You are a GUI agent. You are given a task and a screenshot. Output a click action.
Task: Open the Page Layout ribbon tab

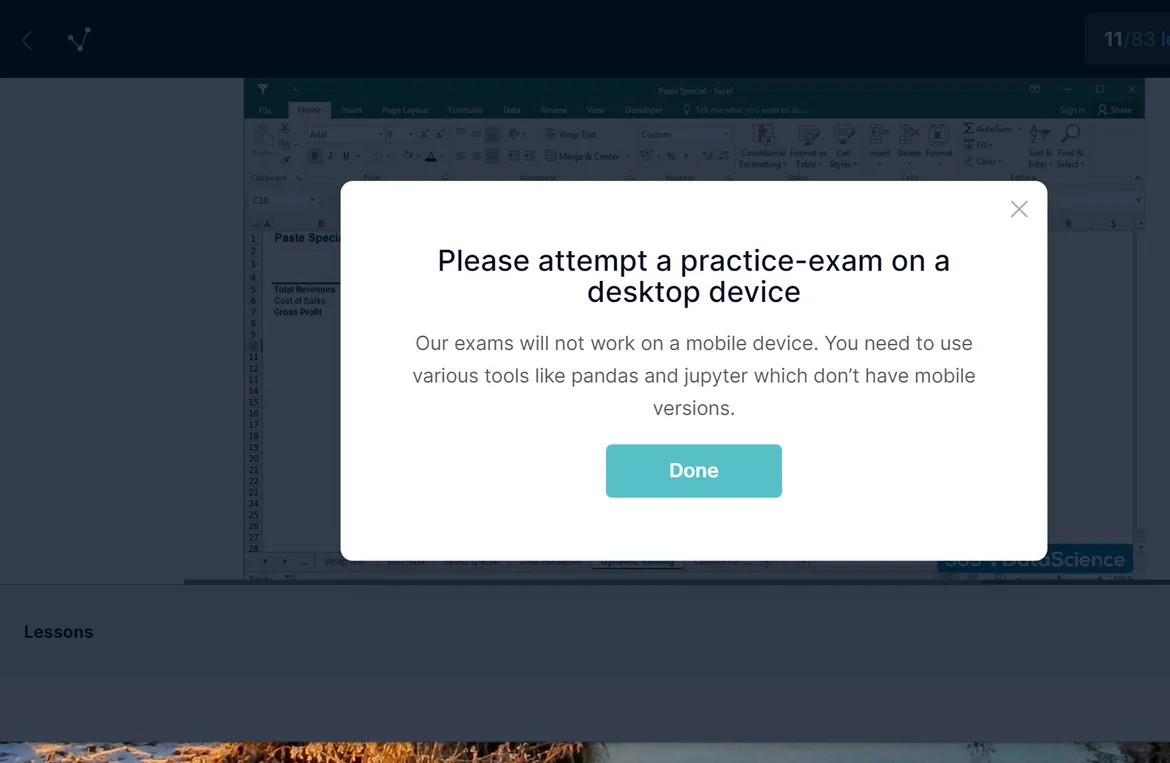[x=405, y=110]
